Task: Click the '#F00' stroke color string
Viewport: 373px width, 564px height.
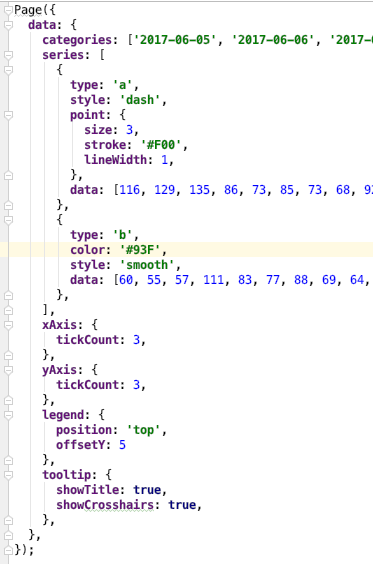Action: point(161,145)
